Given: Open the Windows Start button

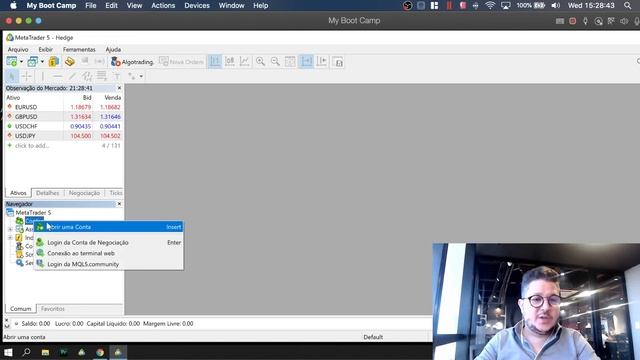Looking at the screenshot, I should pyautogui.click(x=8, y=352).
